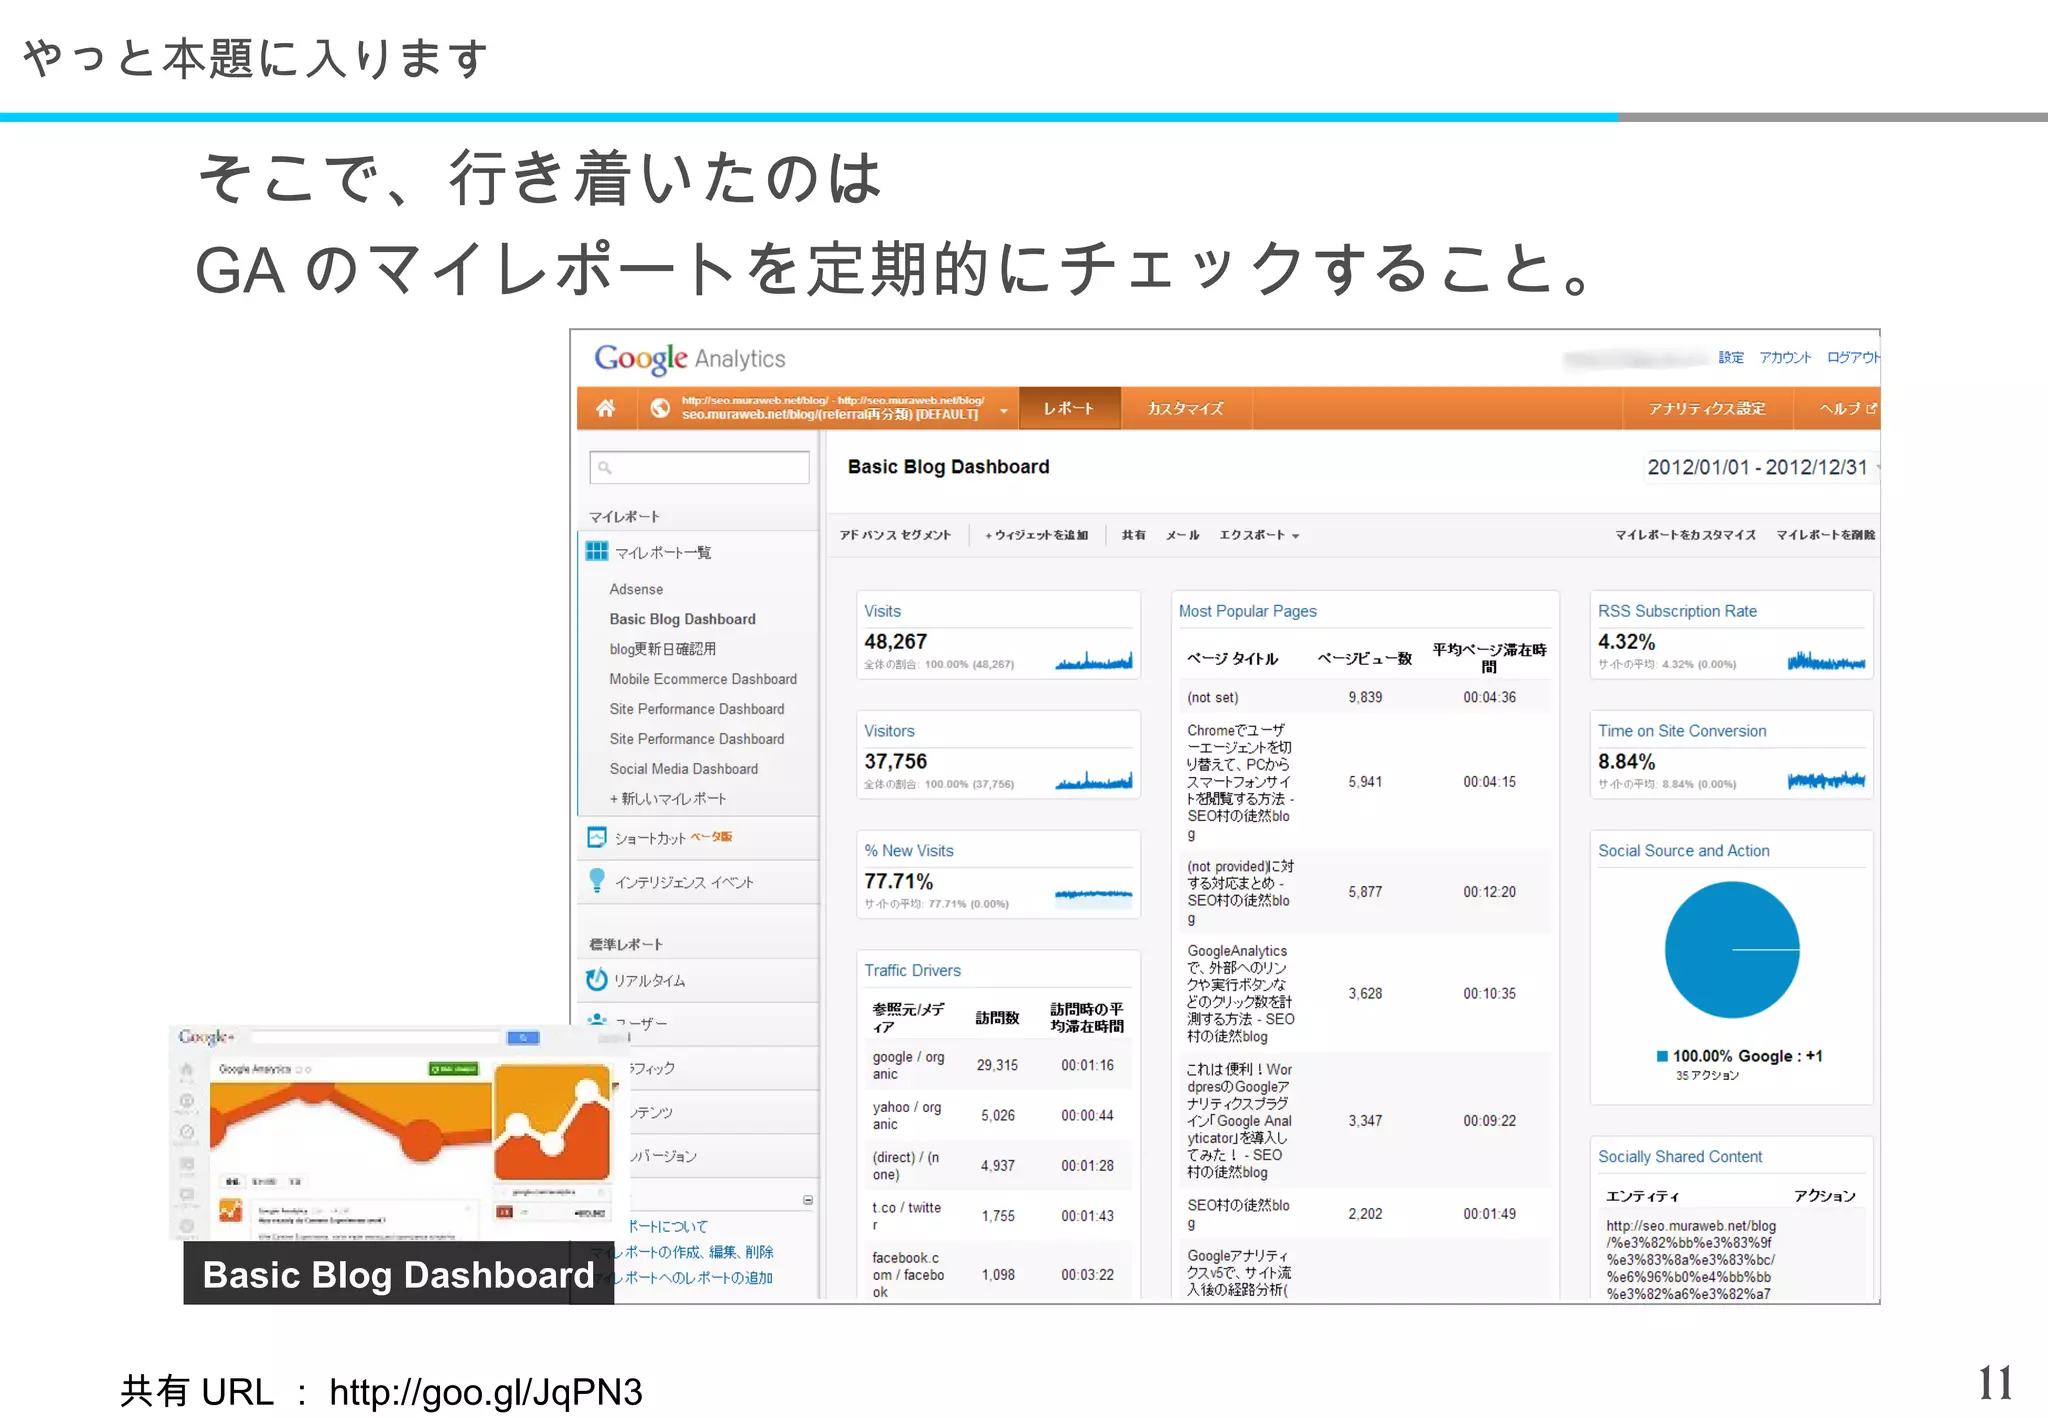Click the リアルタイム clock icon
2048x1418 pixels.
(597, 980)
